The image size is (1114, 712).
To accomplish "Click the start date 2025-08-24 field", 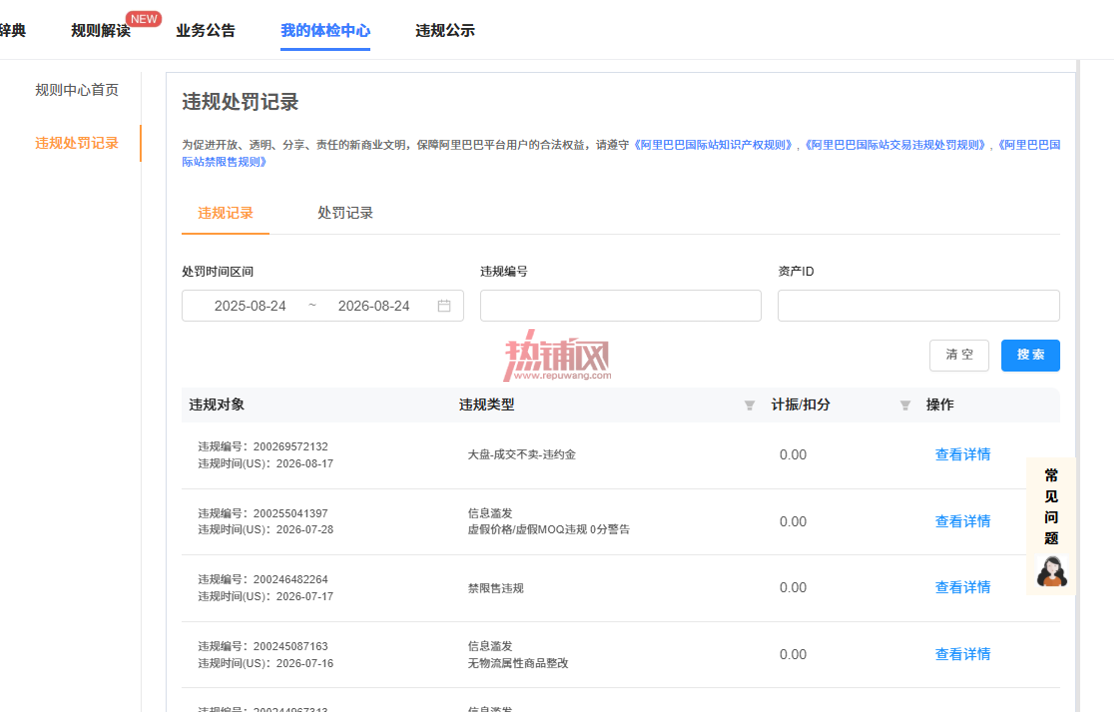I will coord(250,306).
